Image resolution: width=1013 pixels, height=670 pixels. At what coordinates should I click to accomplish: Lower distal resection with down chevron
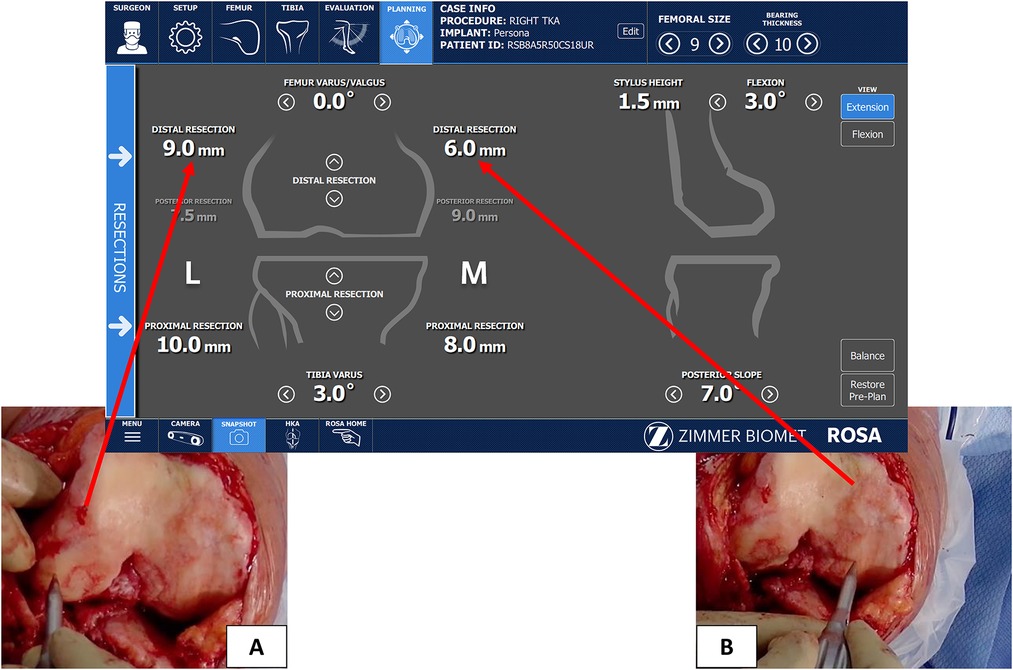coord(334,199)
